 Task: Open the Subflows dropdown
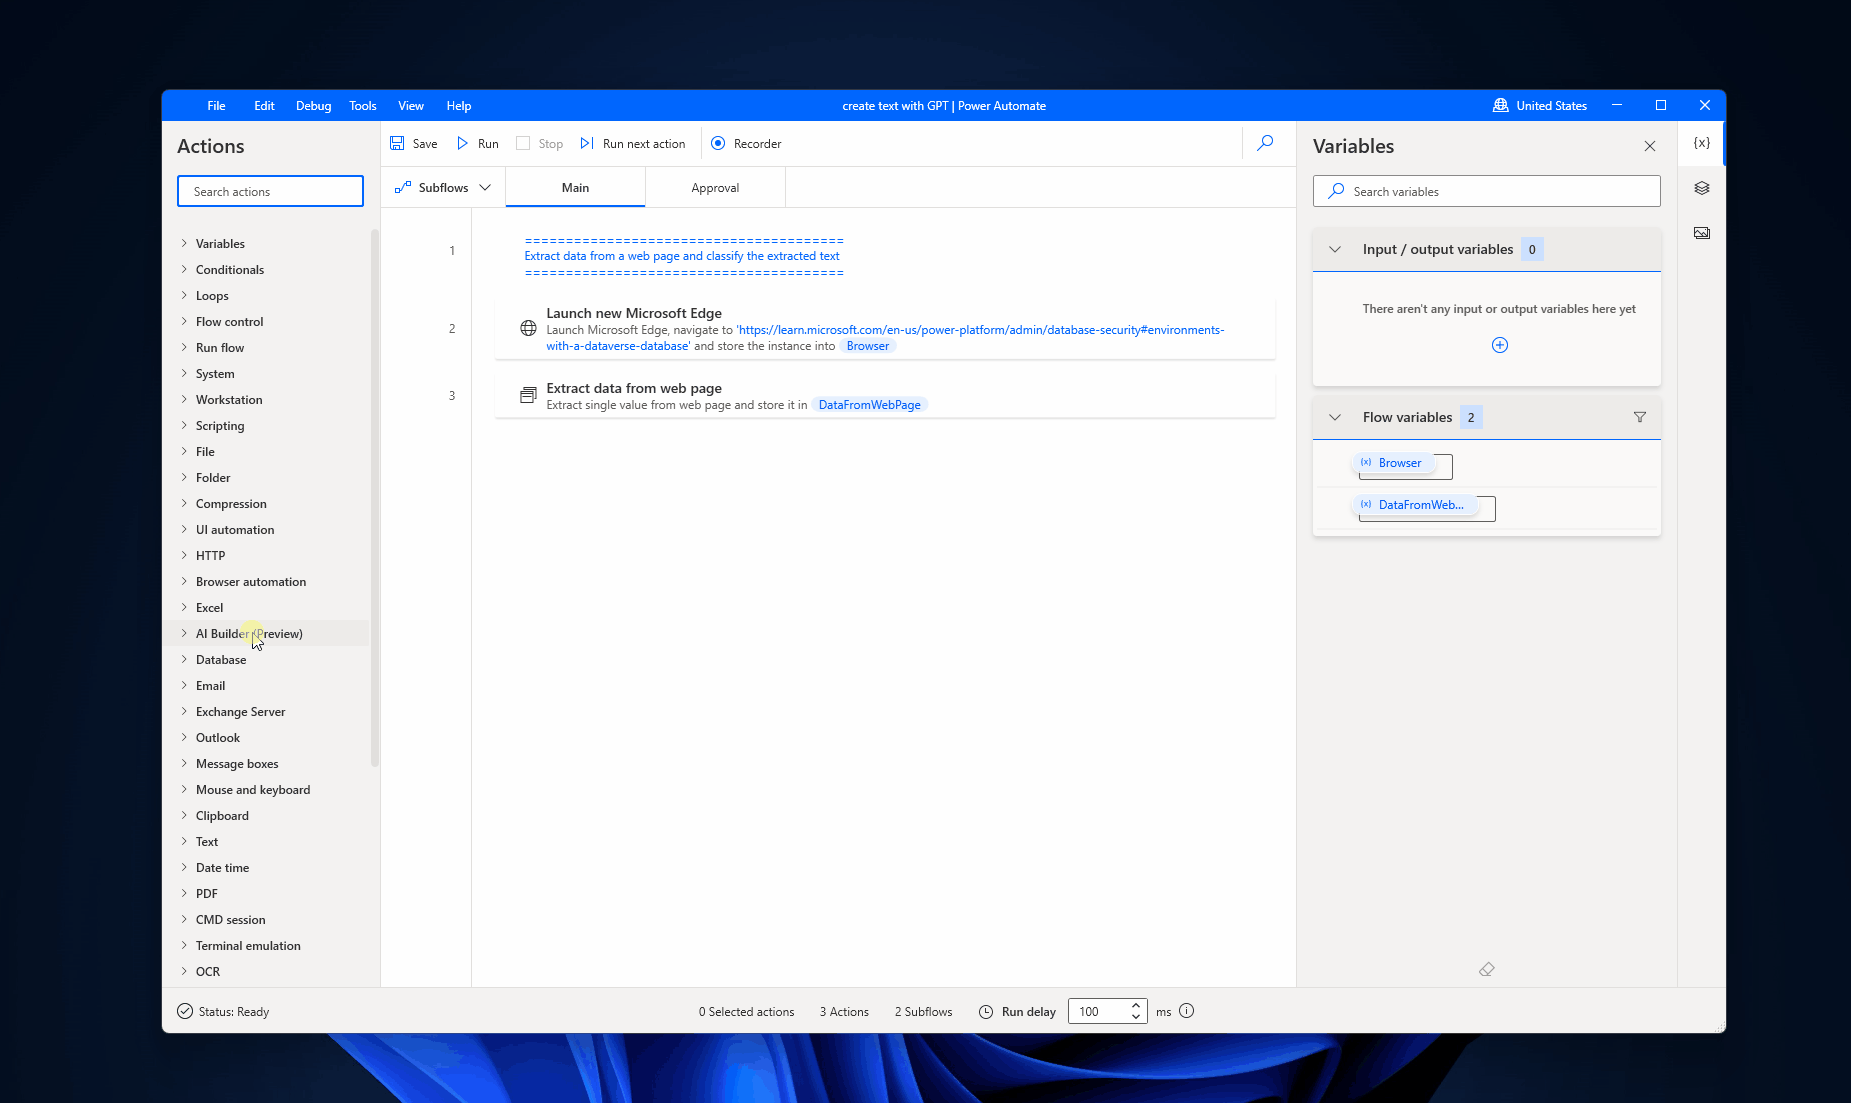(x=487, y=187)
